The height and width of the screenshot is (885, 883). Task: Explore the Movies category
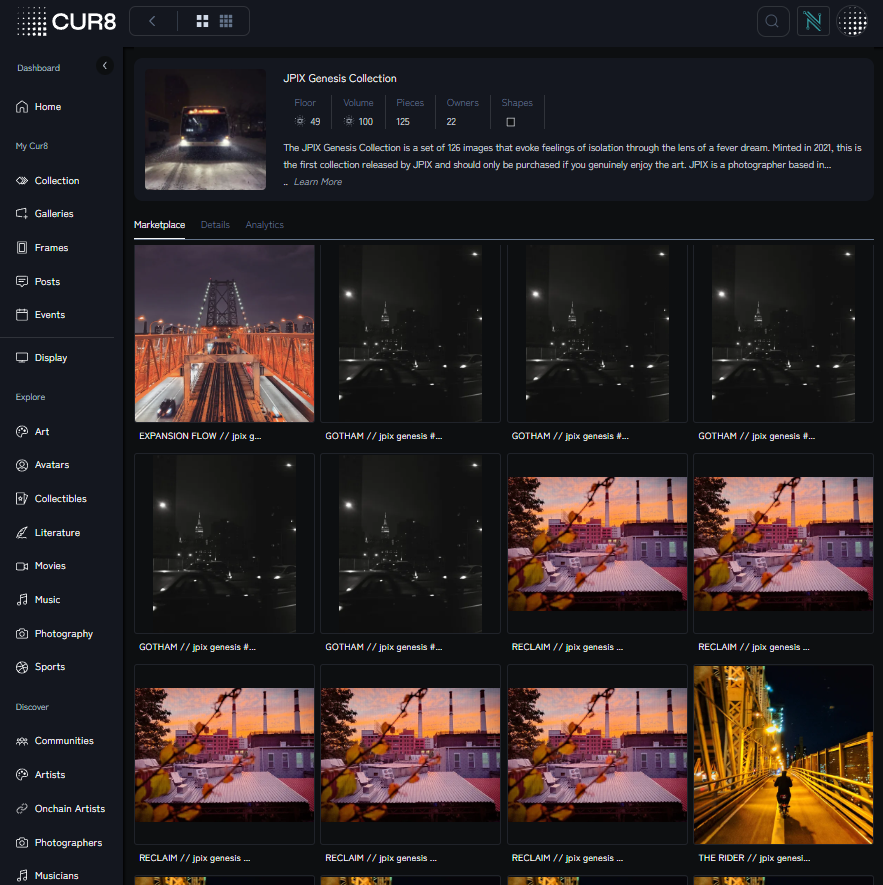tap(41, 566)
